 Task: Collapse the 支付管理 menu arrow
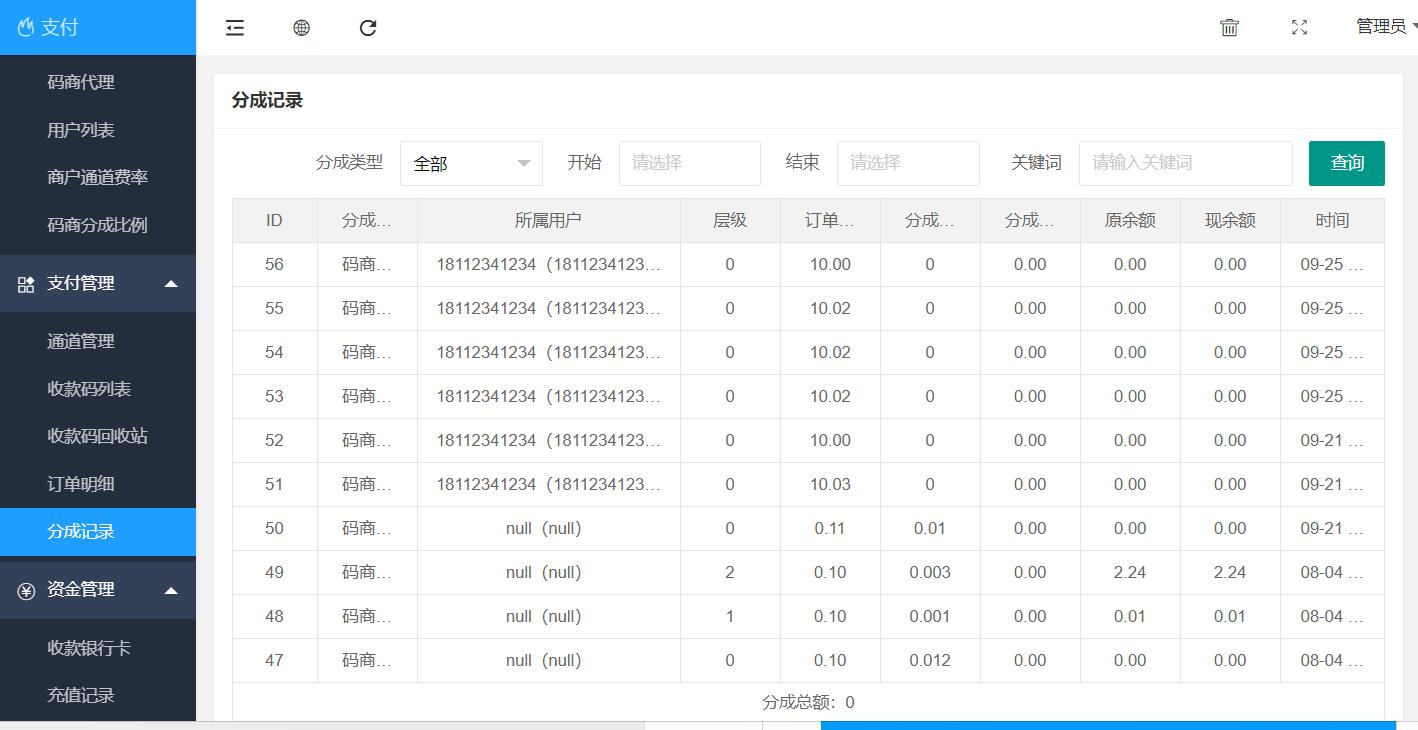click(x=171, y=284)
